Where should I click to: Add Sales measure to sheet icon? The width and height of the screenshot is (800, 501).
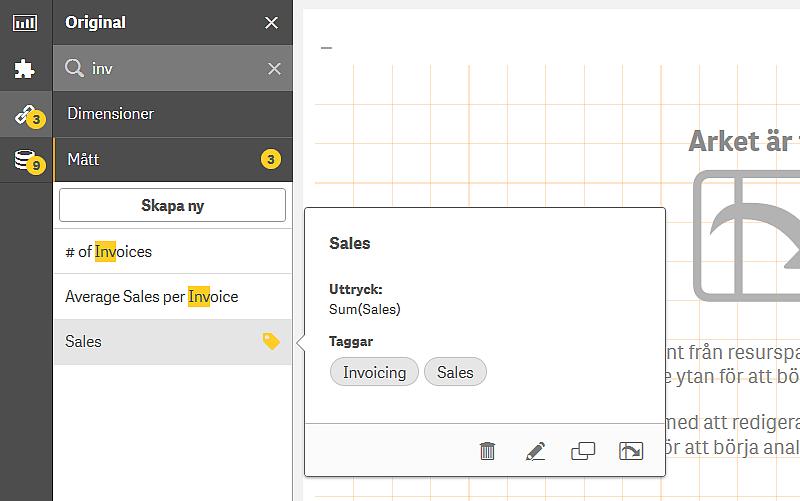pos(631,451)
